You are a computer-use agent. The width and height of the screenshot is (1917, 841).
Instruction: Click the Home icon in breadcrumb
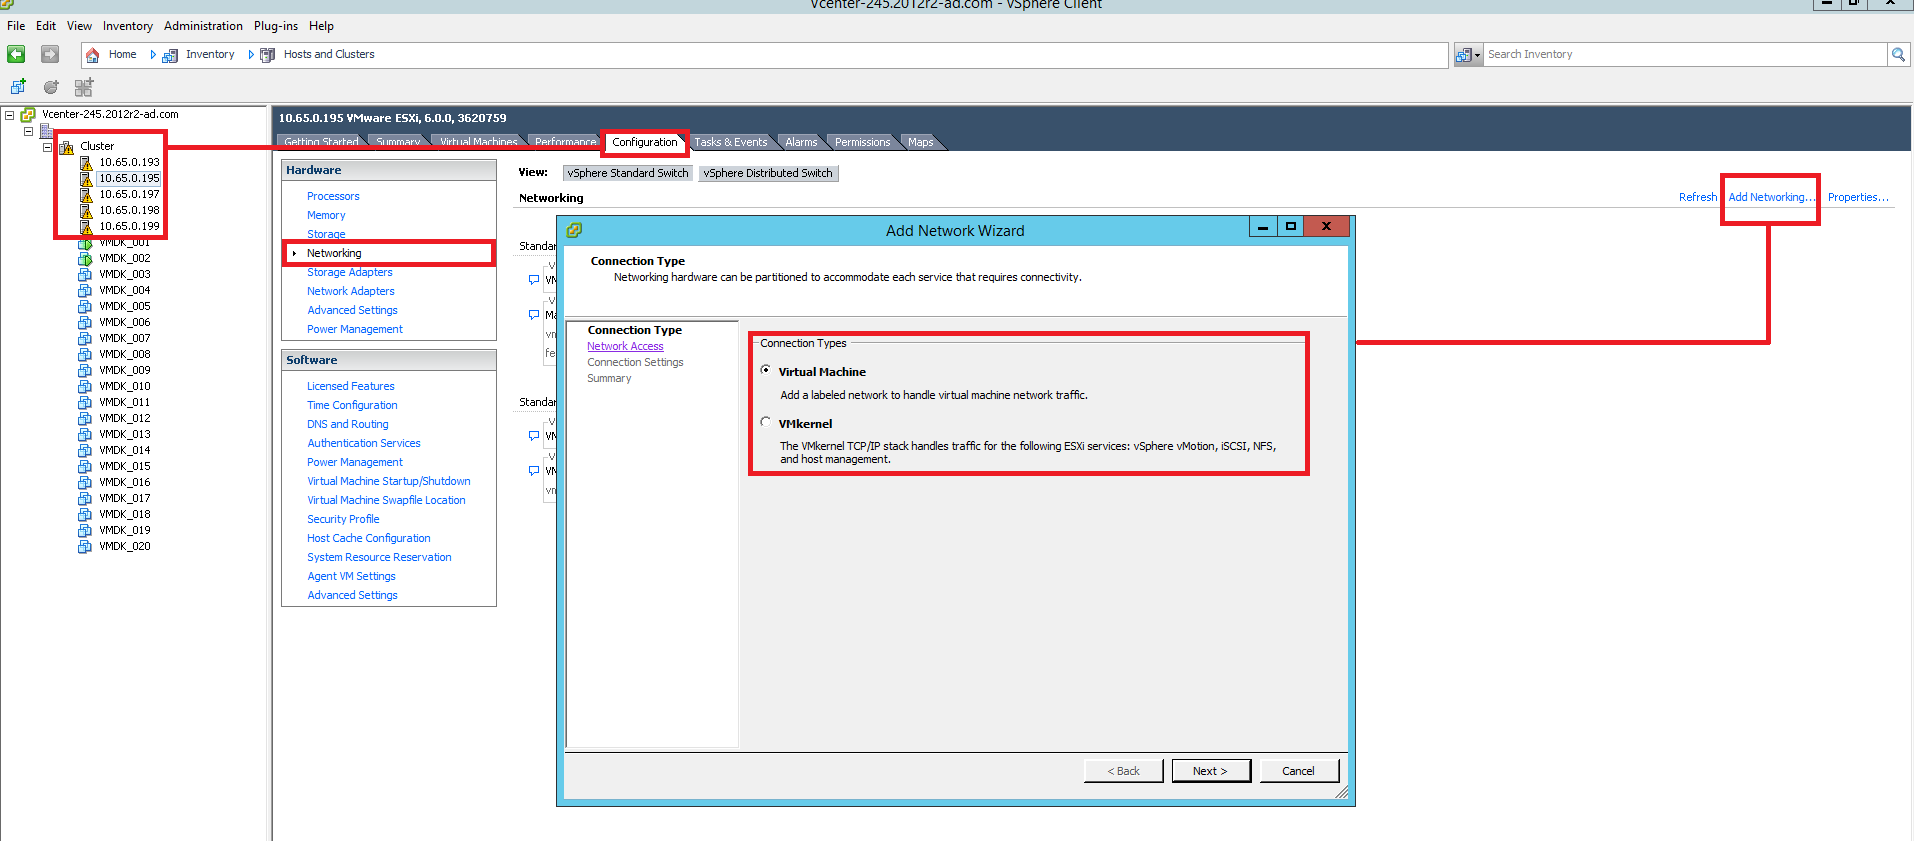click(93, 55)
